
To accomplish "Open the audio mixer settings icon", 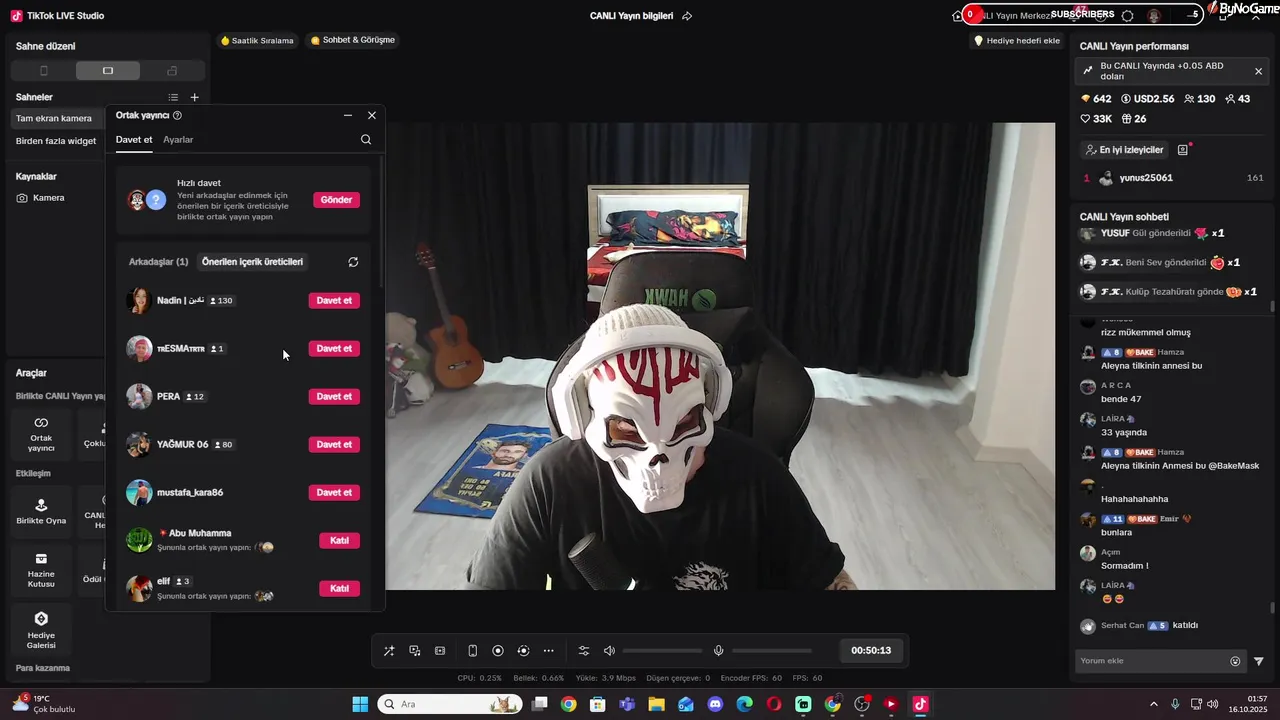I will pyautogui.click(x=584, y=651).
